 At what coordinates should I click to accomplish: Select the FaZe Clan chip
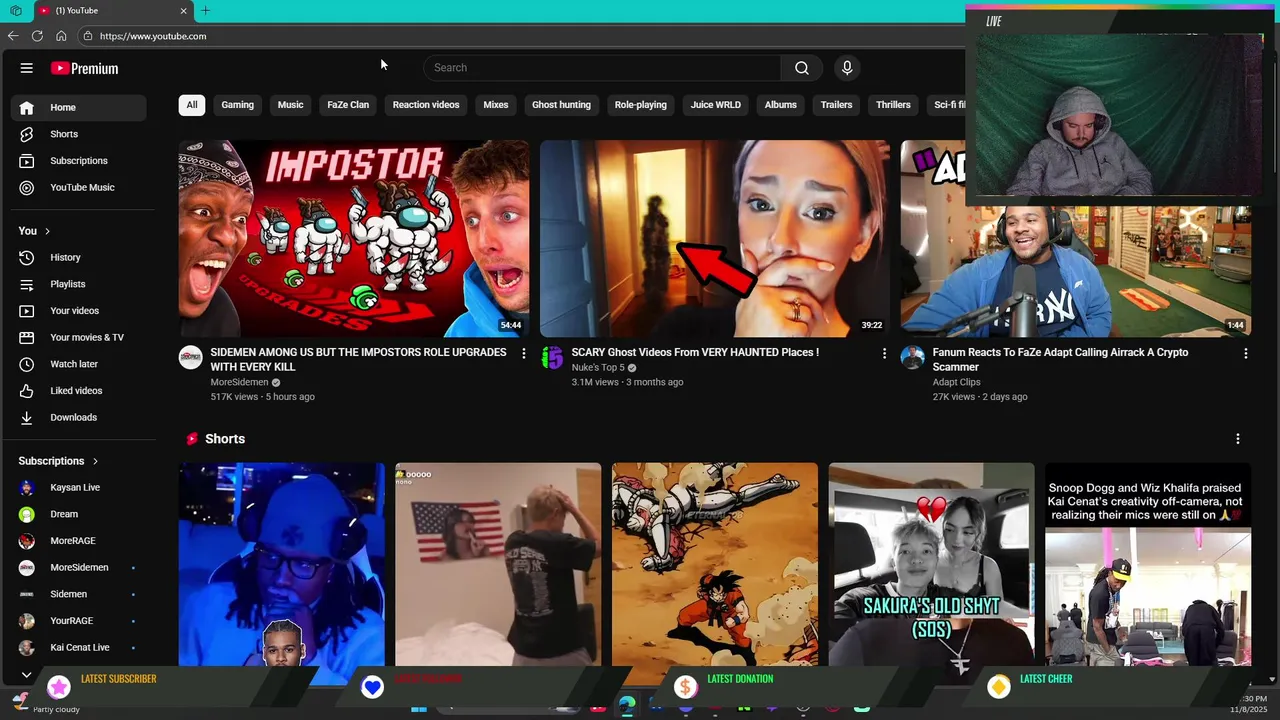[348, 105]
